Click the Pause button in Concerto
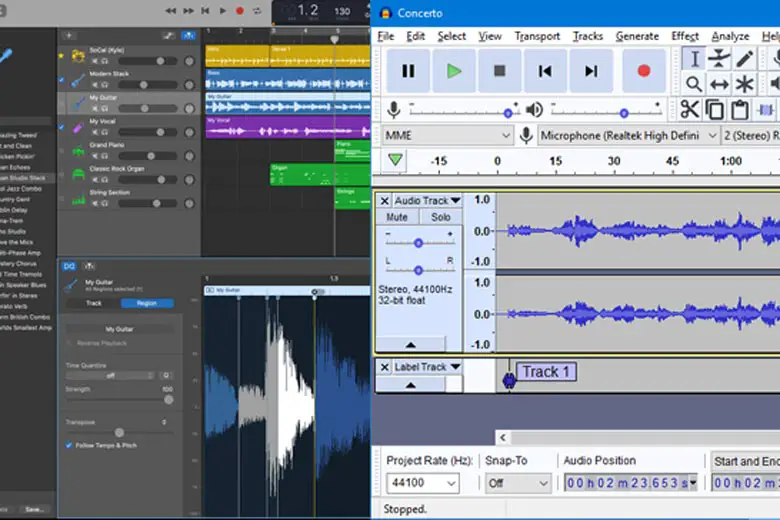This screenshot has height=520, width=780. [408, 71]
